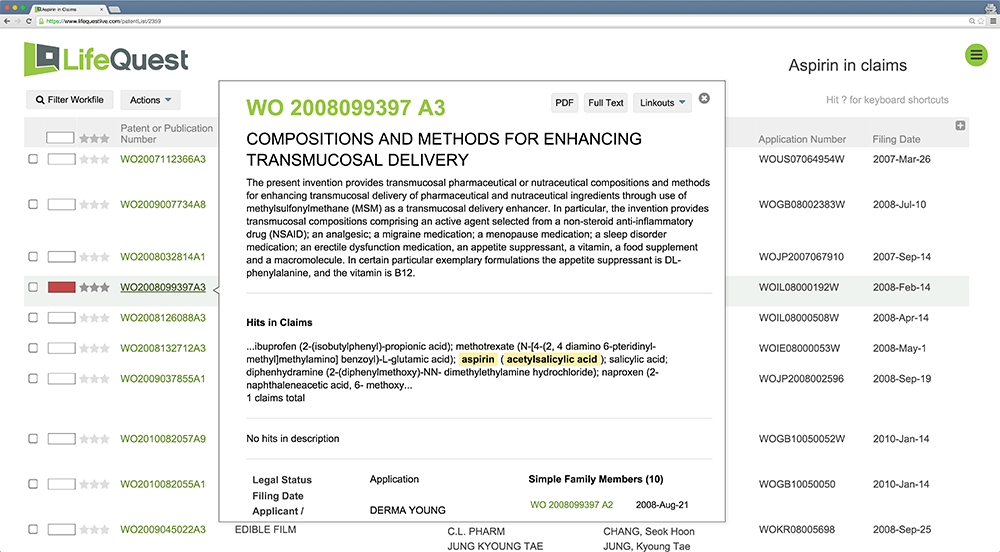This screenshot has width=1000, height=552.
Task: Close the patent detail popup
Action: point(704,98)
